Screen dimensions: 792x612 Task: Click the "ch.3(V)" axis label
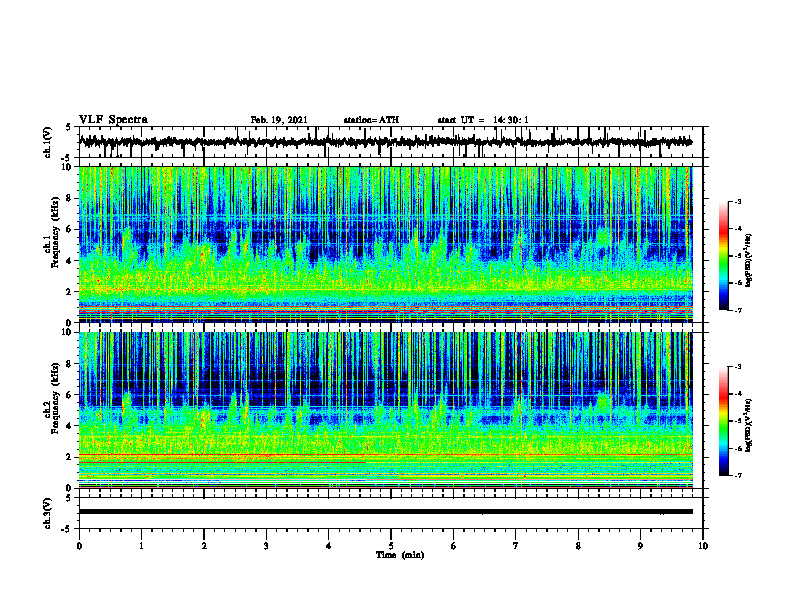point(48,513)
